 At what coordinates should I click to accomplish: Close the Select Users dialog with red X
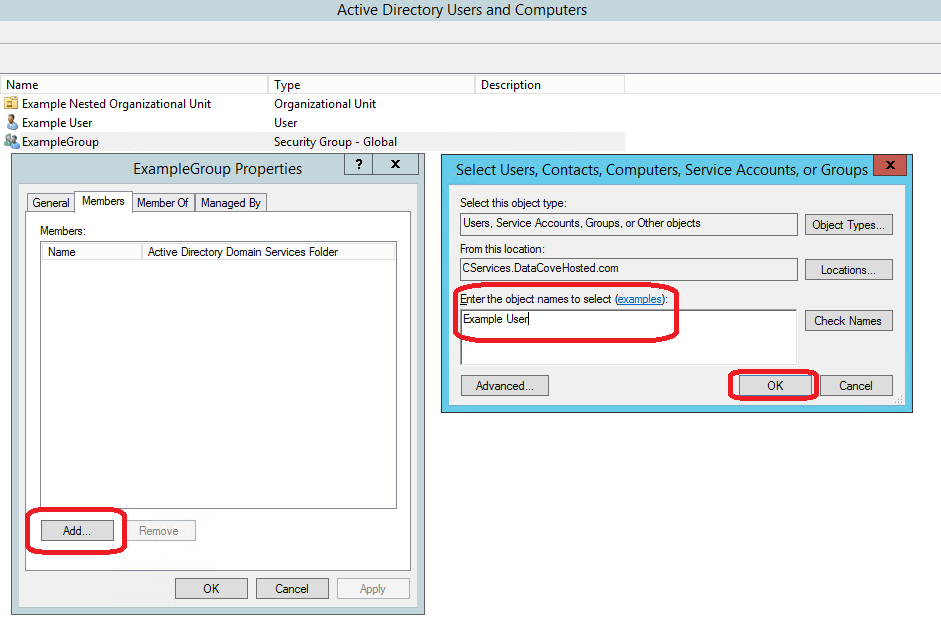pyautogui.click(x=890, y=165)
